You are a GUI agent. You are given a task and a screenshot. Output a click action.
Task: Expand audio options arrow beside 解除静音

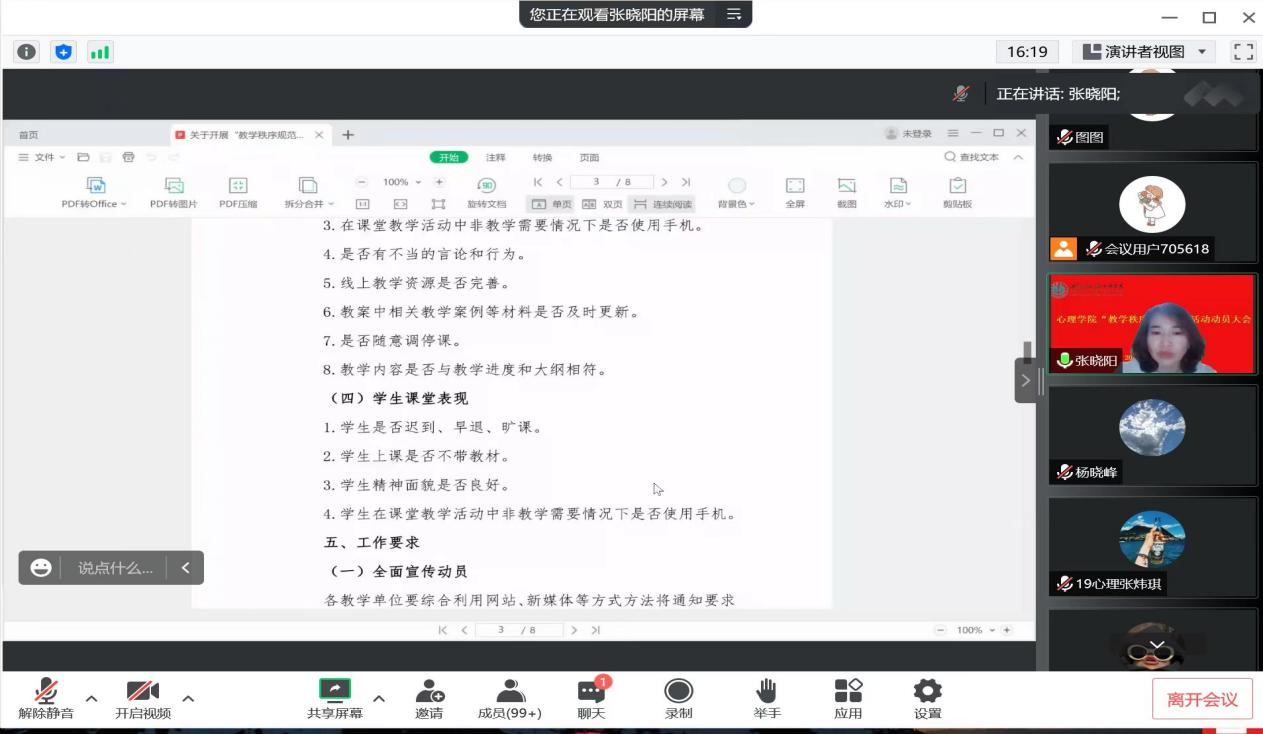(x=91, y=698)
